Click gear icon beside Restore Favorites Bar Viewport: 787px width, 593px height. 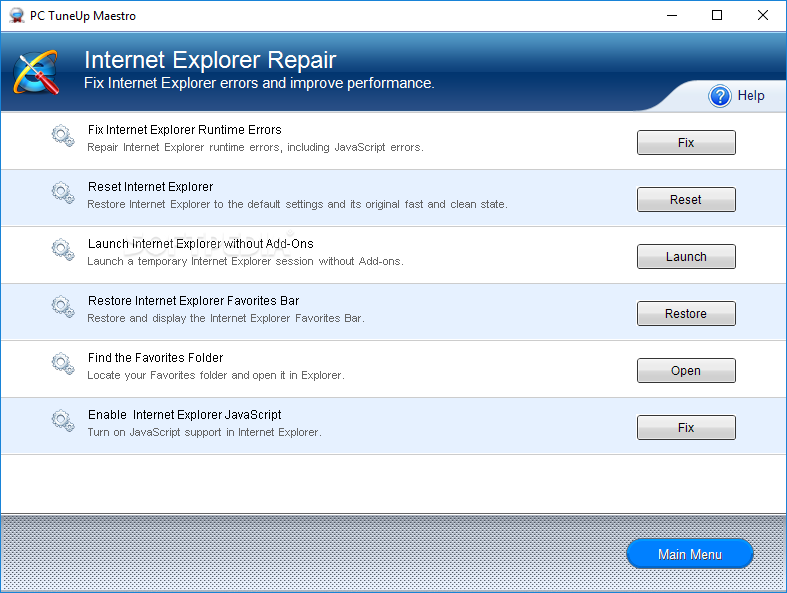[x=63, y=306]
